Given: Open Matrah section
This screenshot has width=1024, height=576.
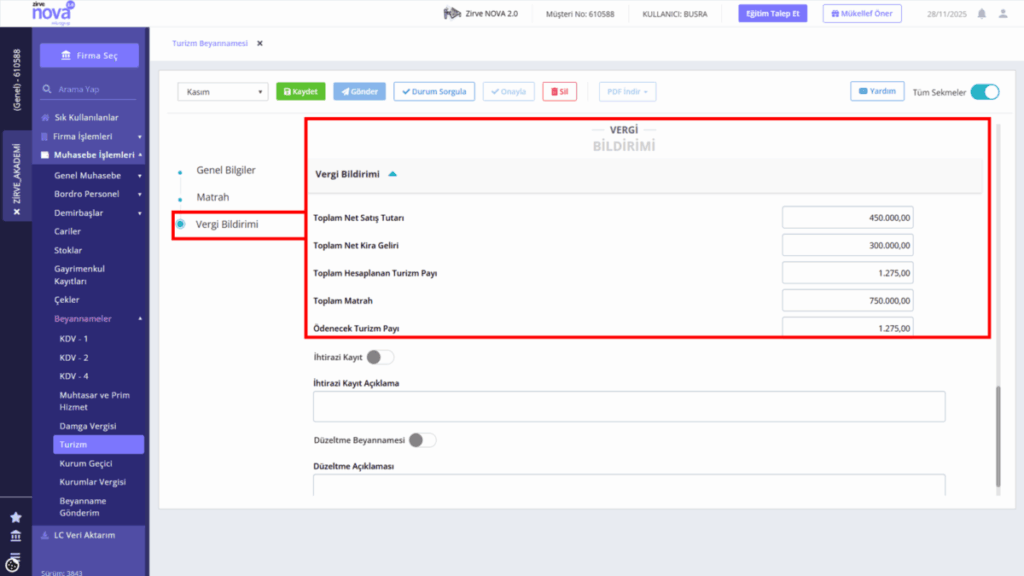Looking at the screenshot, I should click(213, 197).
